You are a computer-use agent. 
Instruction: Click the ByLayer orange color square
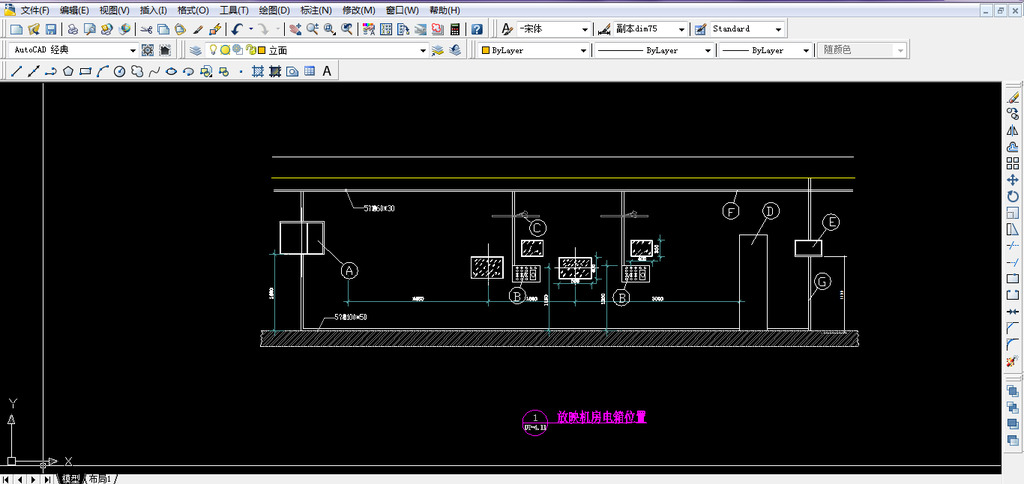coord(485,50)
